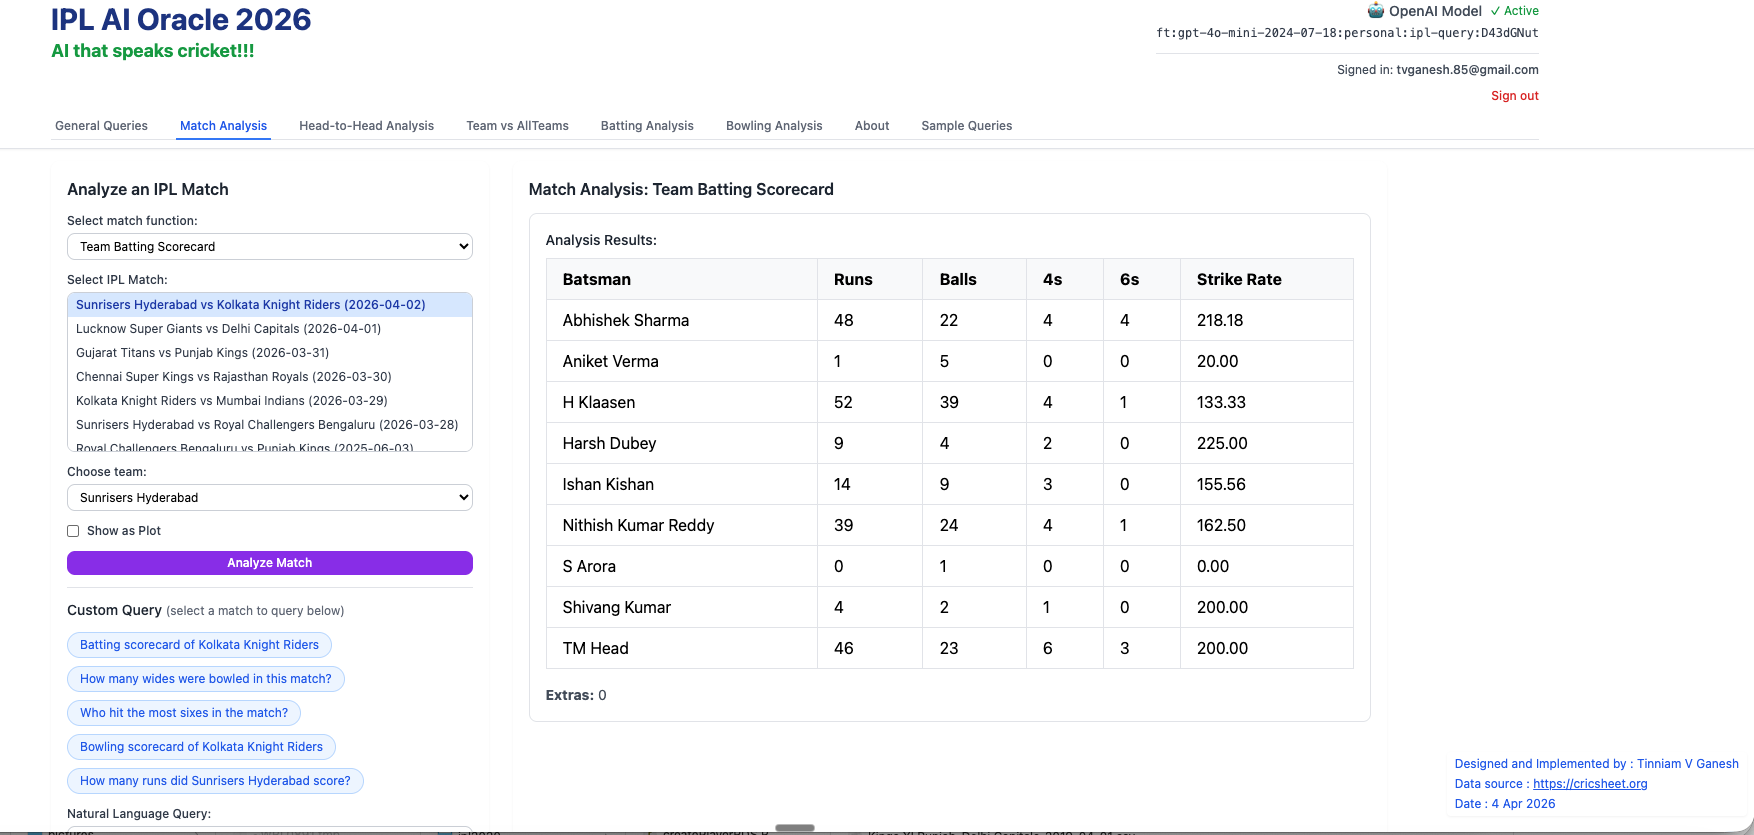The width and height of the screenshot is (1754, 835).
Task: Select the Bowling Analysis tab
Action: coord(773,126)
